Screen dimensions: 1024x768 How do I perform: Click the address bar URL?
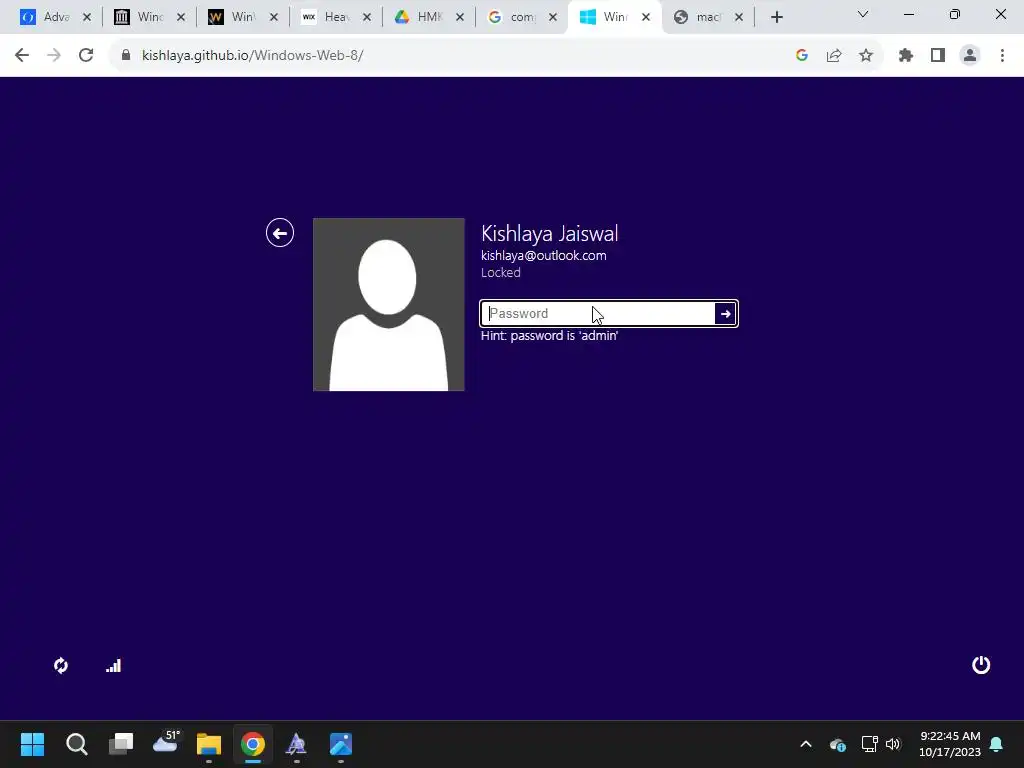pyautogui.click(x=252, y=56)
